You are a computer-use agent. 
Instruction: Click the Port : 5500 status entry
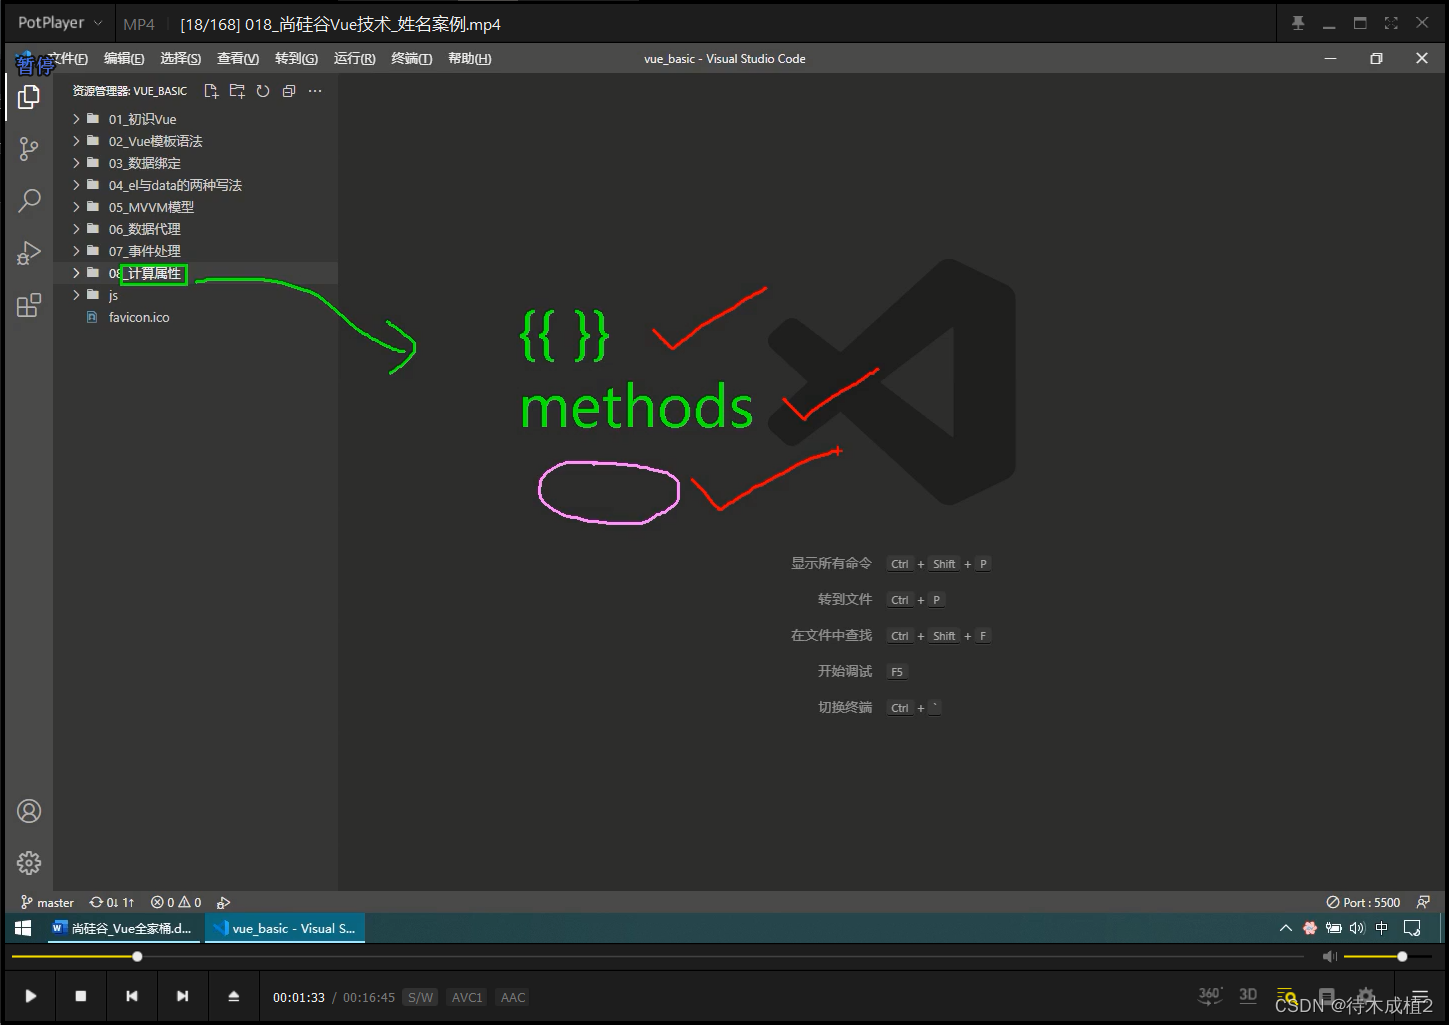(1363, 902)
